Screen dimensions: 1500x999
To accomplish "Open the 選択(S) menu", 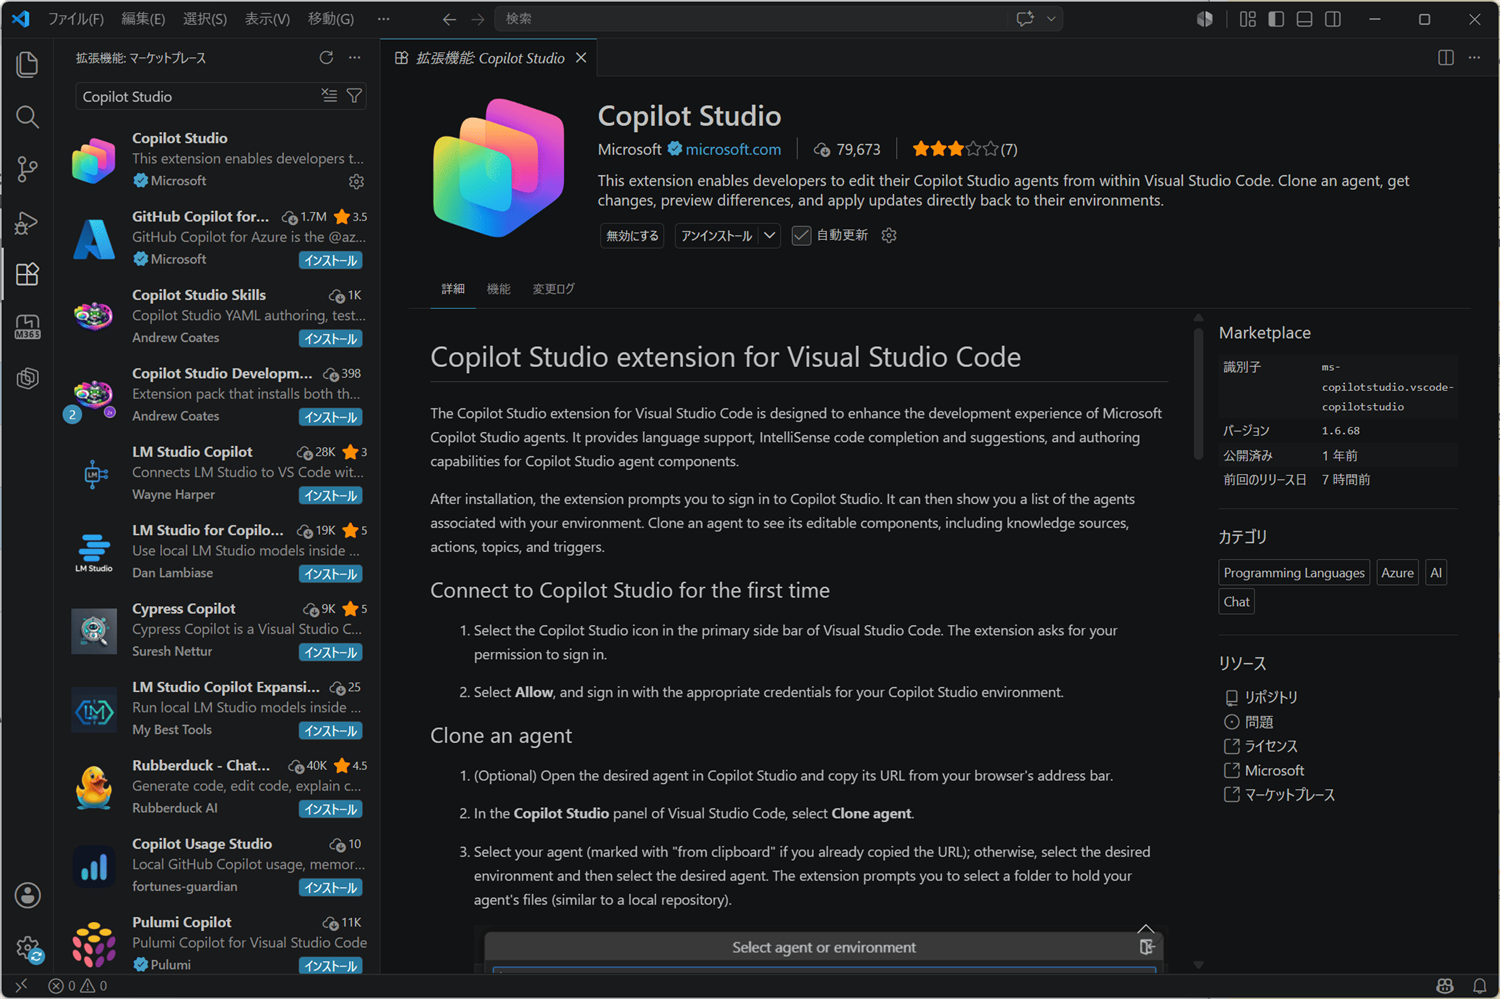I will pos(205,19).
